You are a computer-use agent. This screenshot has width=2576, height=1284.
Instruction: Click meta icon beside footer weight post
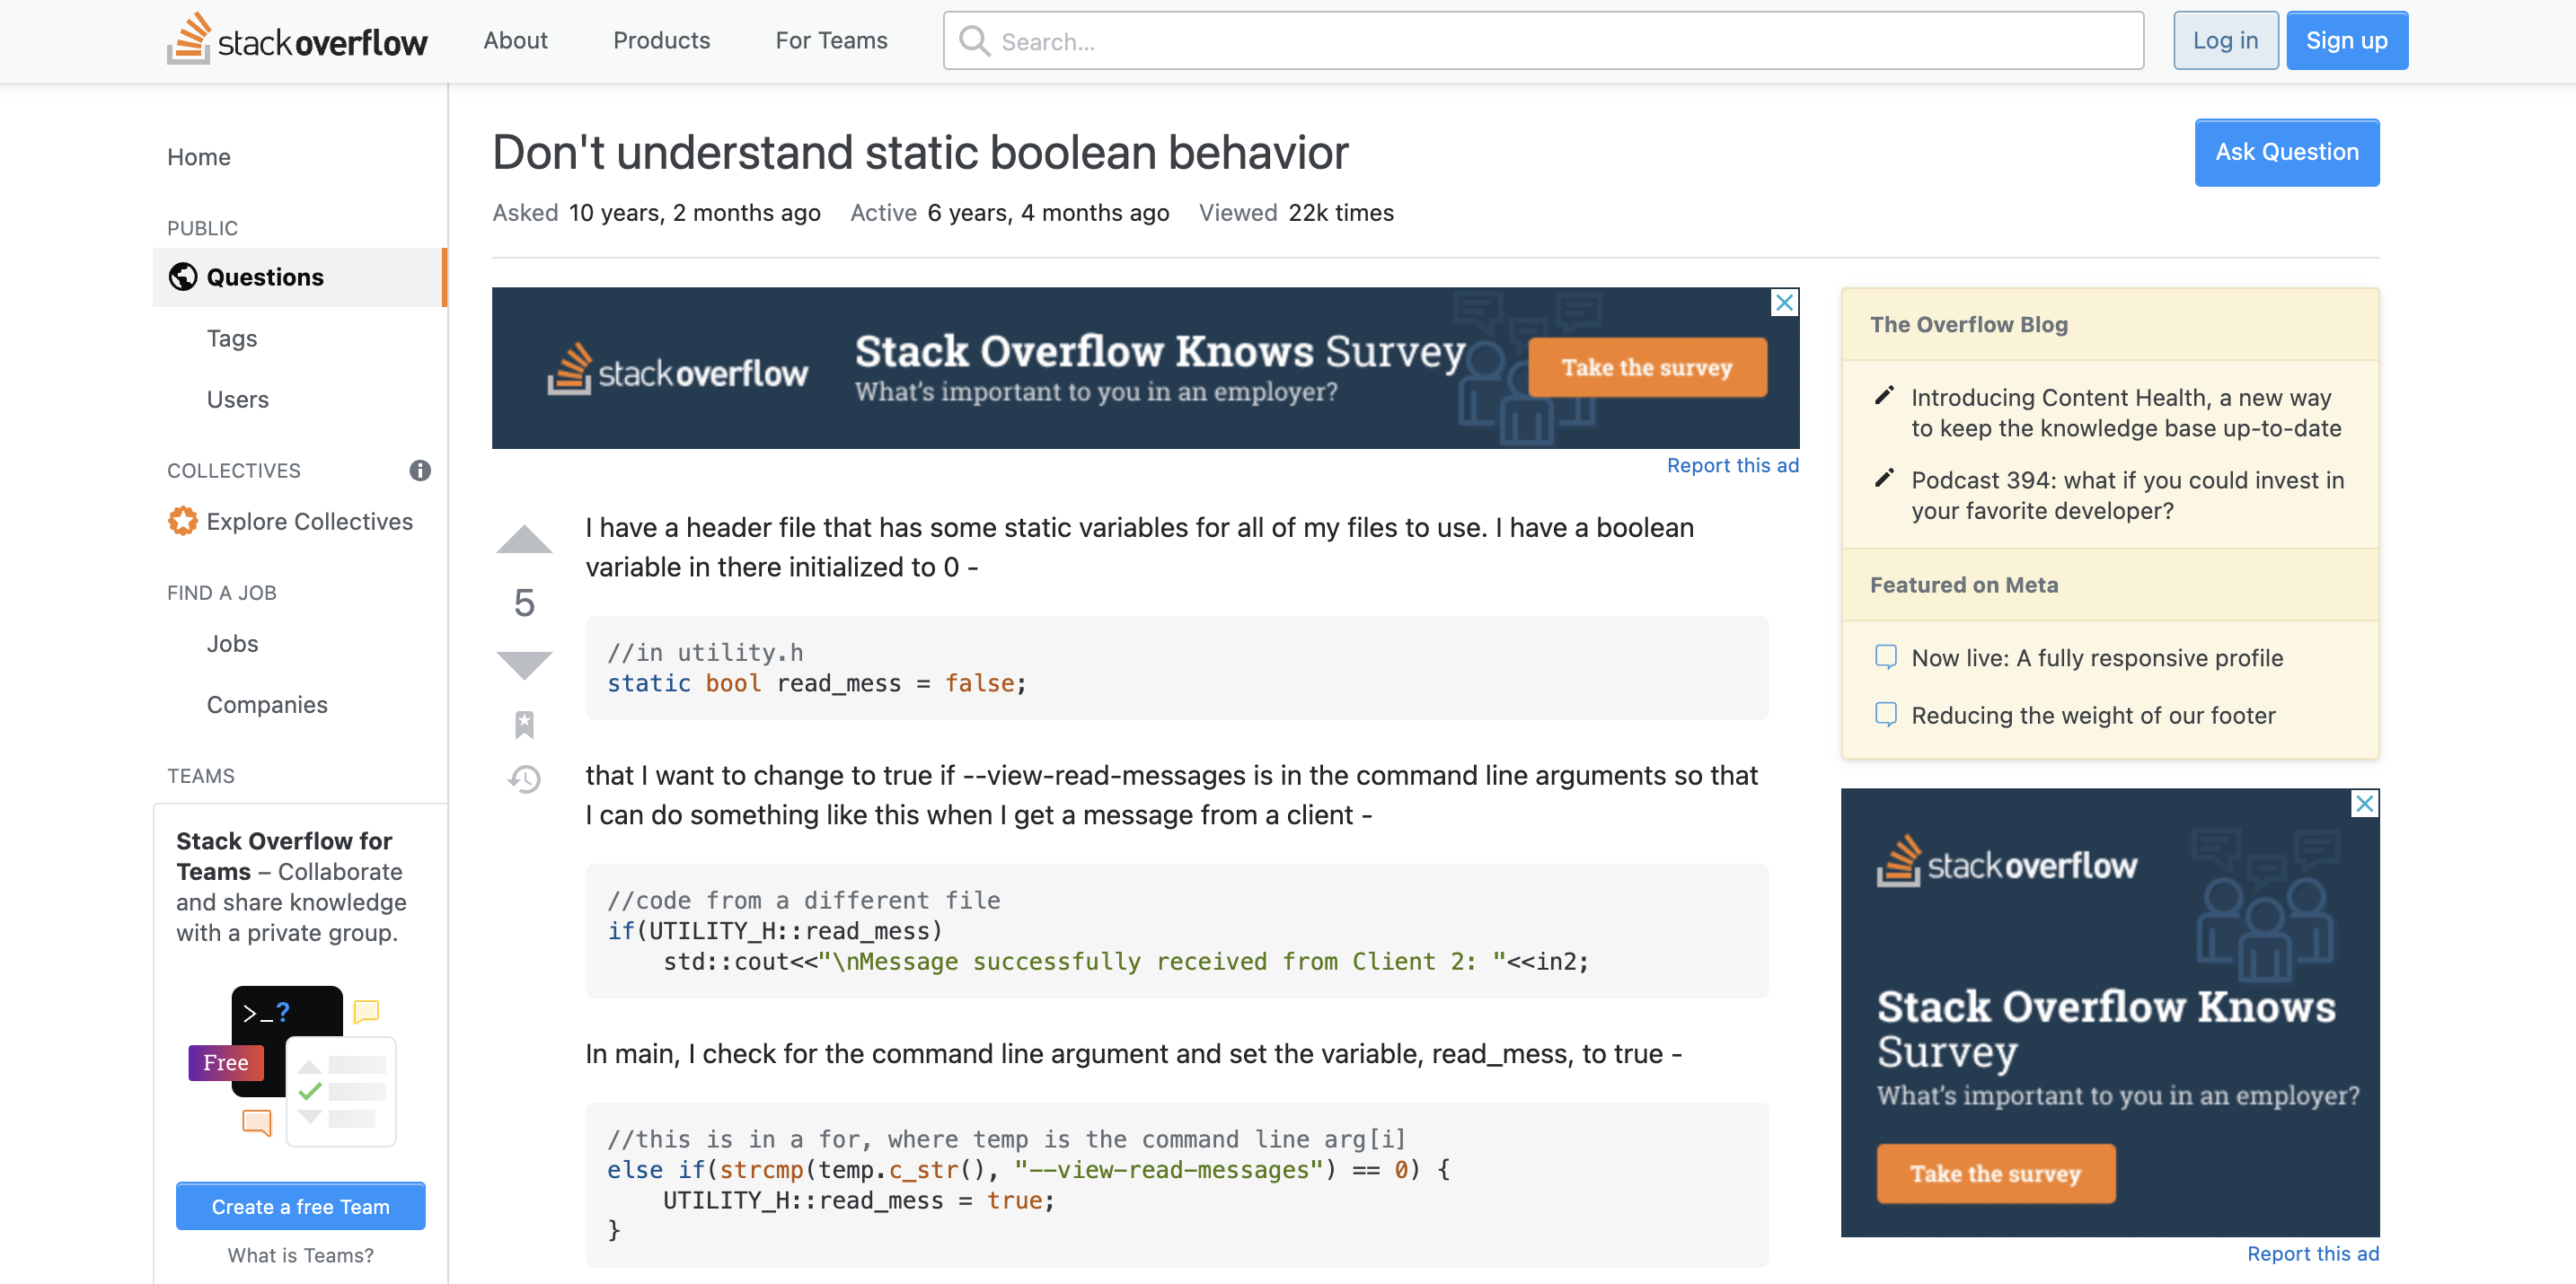click(x=1885, y=714)
